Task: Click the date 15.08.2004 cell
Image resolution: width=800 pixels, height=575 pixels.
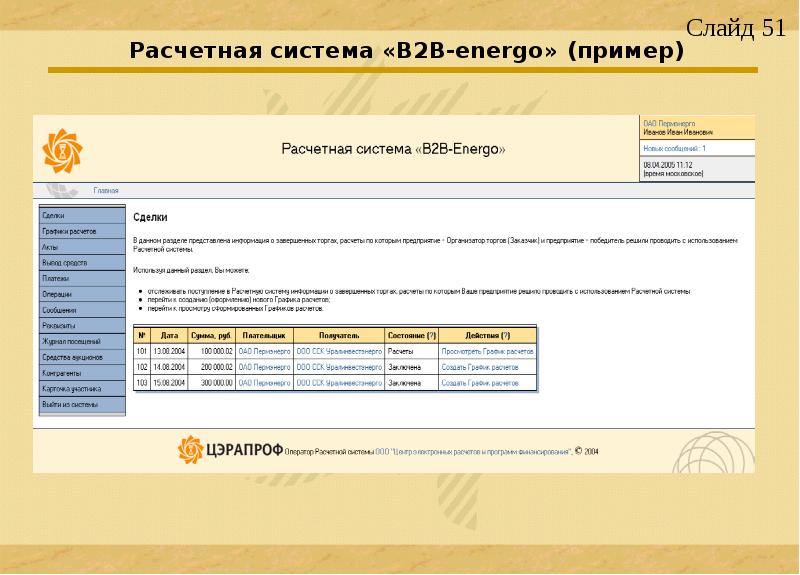Action: pos(169,383)
